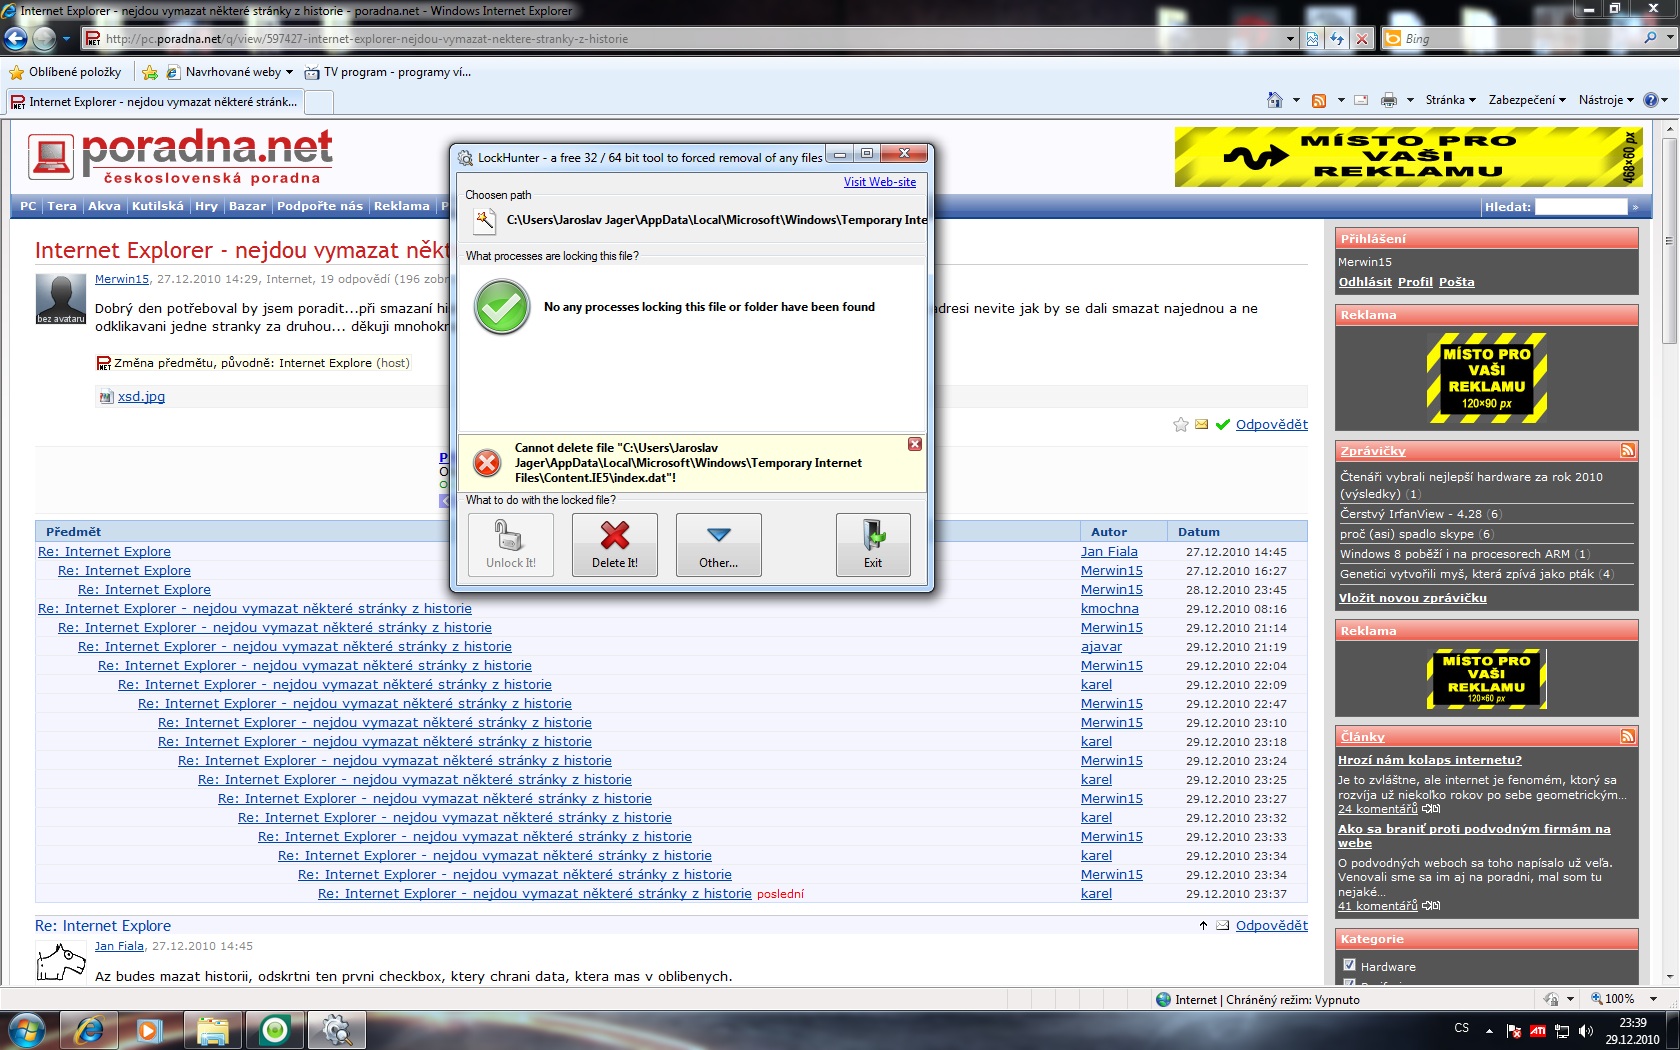
Task: Expand the search provider dropdown arrow
Action: point(1670,38)
